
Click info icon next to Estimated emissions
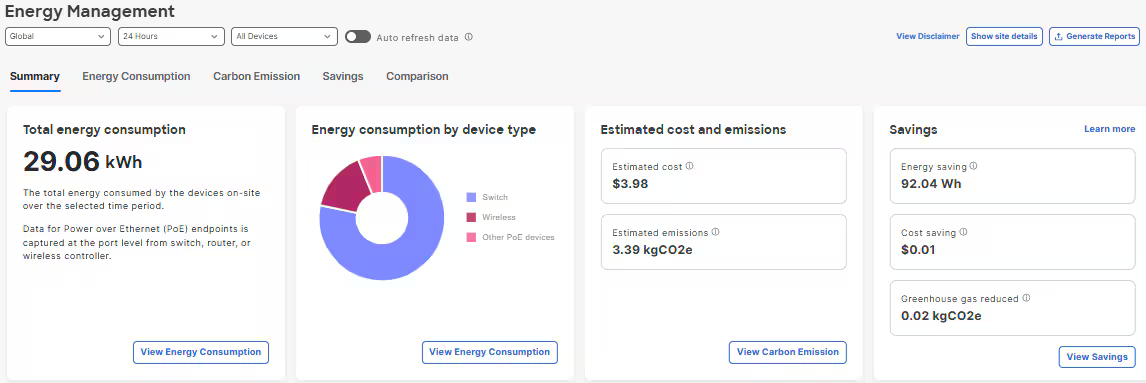coord(716,232)
